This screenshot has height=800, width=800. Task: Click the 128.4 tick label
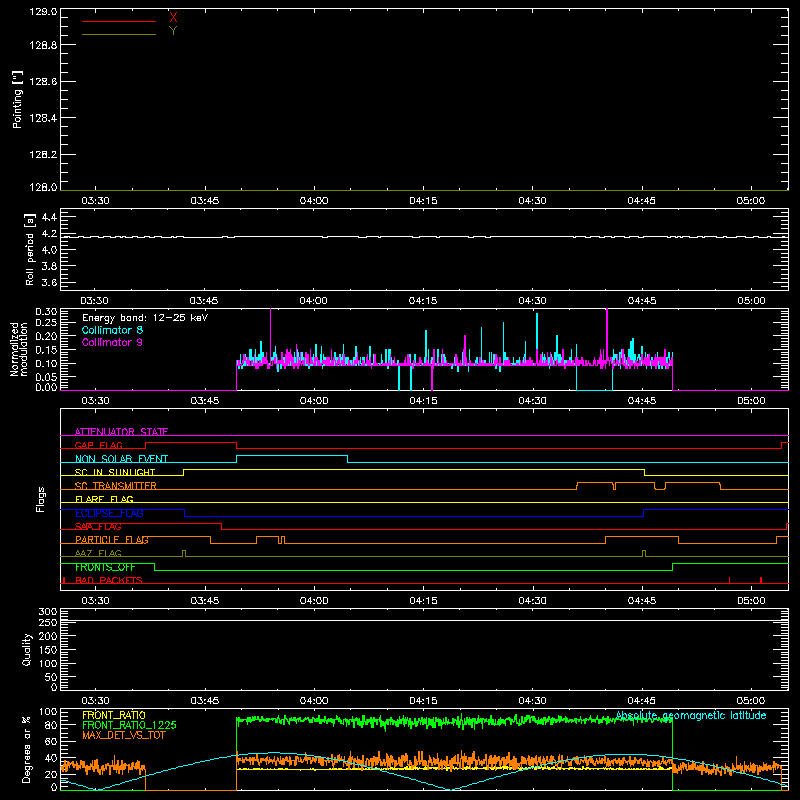(43, 118)
